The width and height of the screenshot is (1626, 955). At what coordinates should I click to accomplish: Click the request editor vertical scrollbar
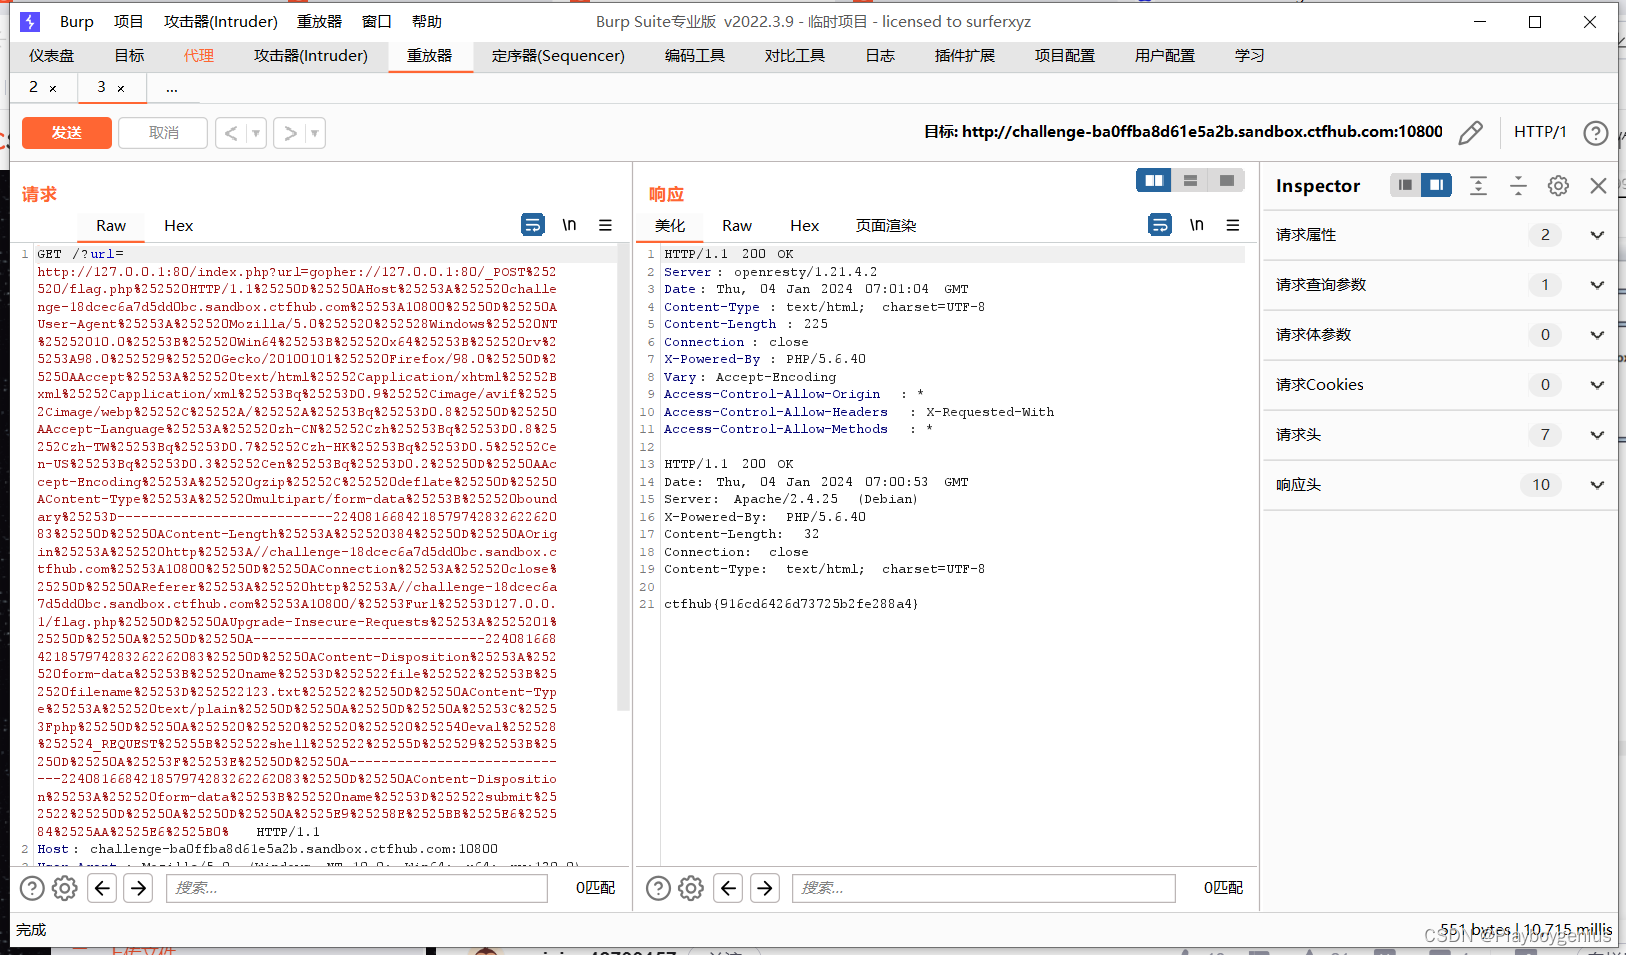click(624, 480)
